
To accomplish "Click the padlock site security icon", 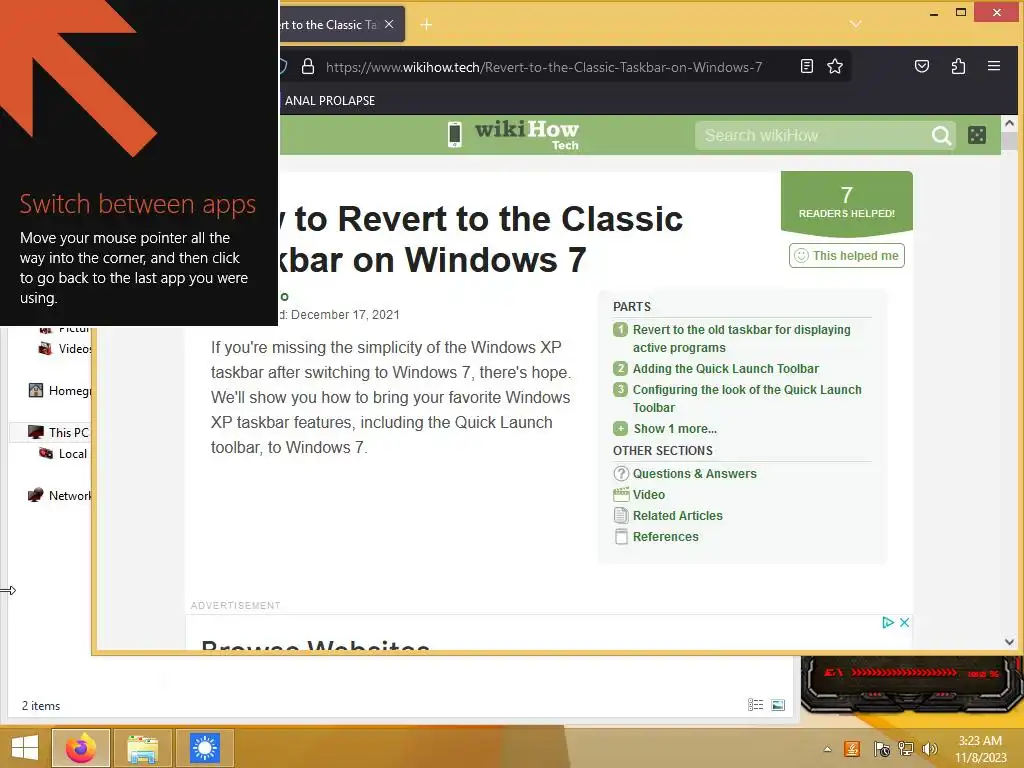I will click(x=308, y=67).
